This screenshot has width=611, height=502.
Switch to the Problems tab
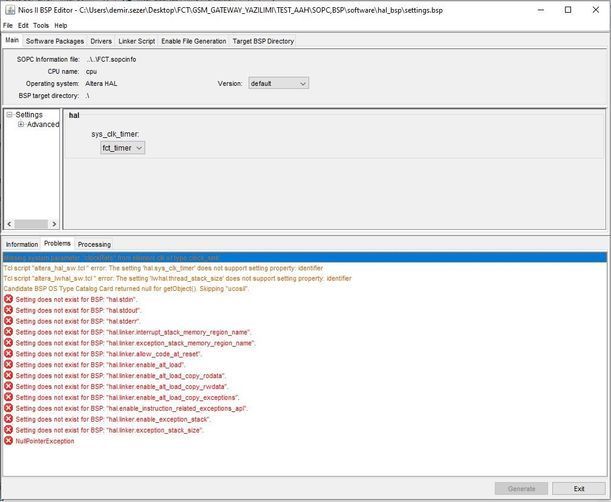(x=57, y=243)
